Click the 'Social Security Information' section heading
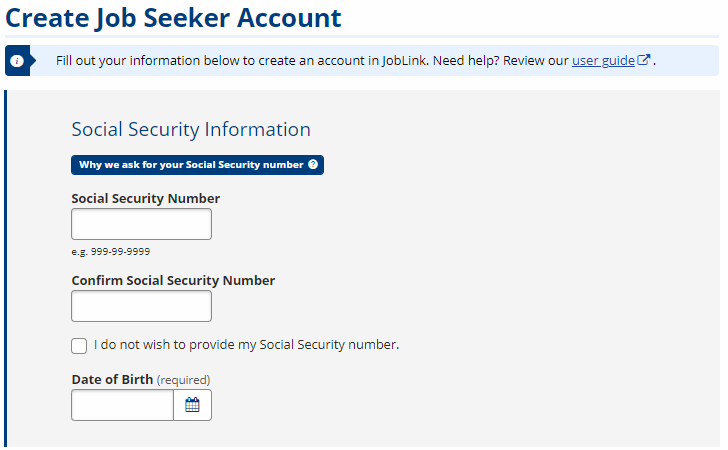The width and height of the screenshot is (728, 450). coord(191,129)
